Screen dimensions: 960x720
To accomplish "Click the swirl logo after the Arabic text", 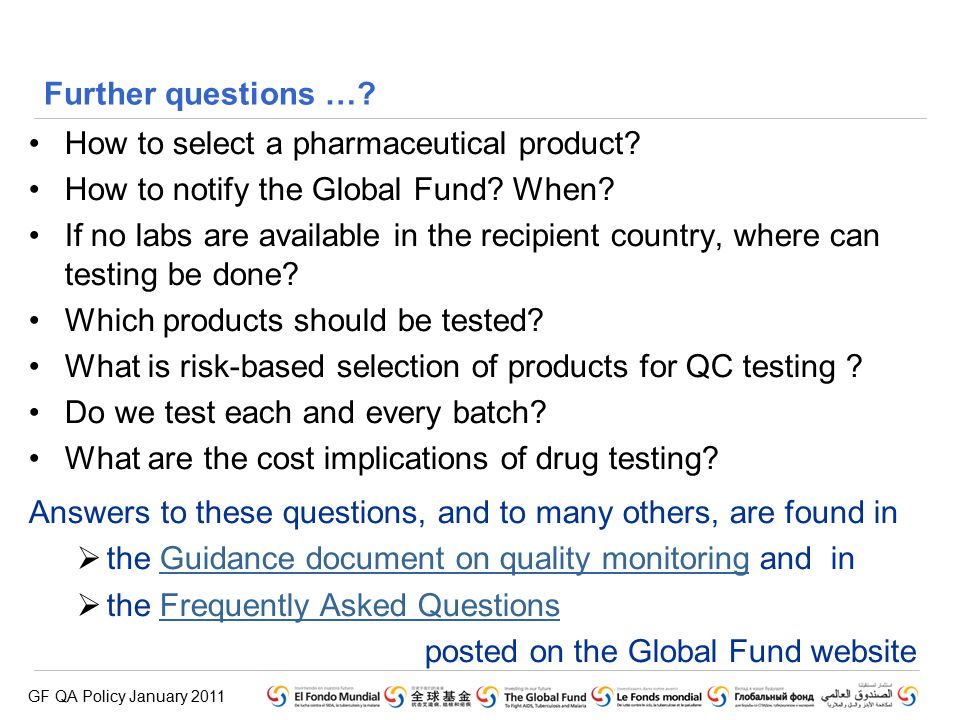I will pyautogui.click(x=907, y=696).
